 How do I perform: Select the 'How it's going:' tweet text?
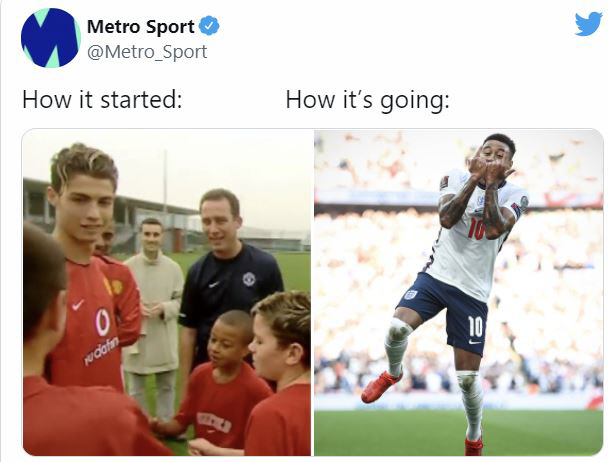point(368,100)
